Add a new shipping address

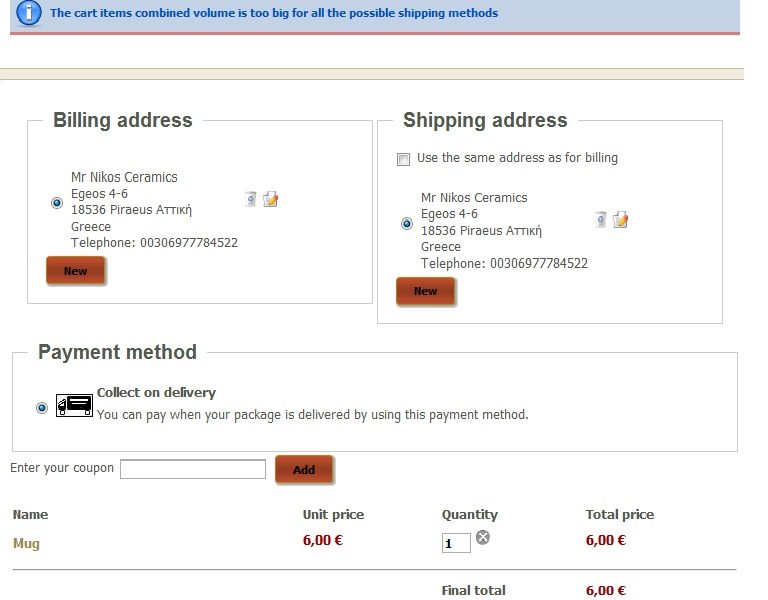425,291
